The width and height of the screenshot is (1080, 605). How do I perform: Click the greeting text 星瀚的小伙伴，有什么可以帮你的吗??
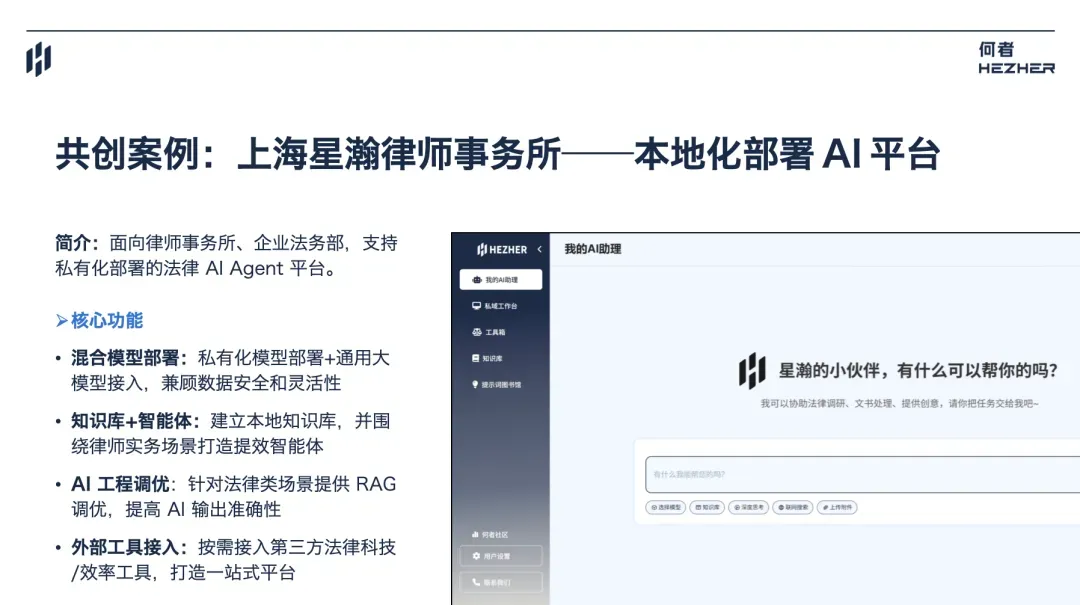[x=918, y=371]
